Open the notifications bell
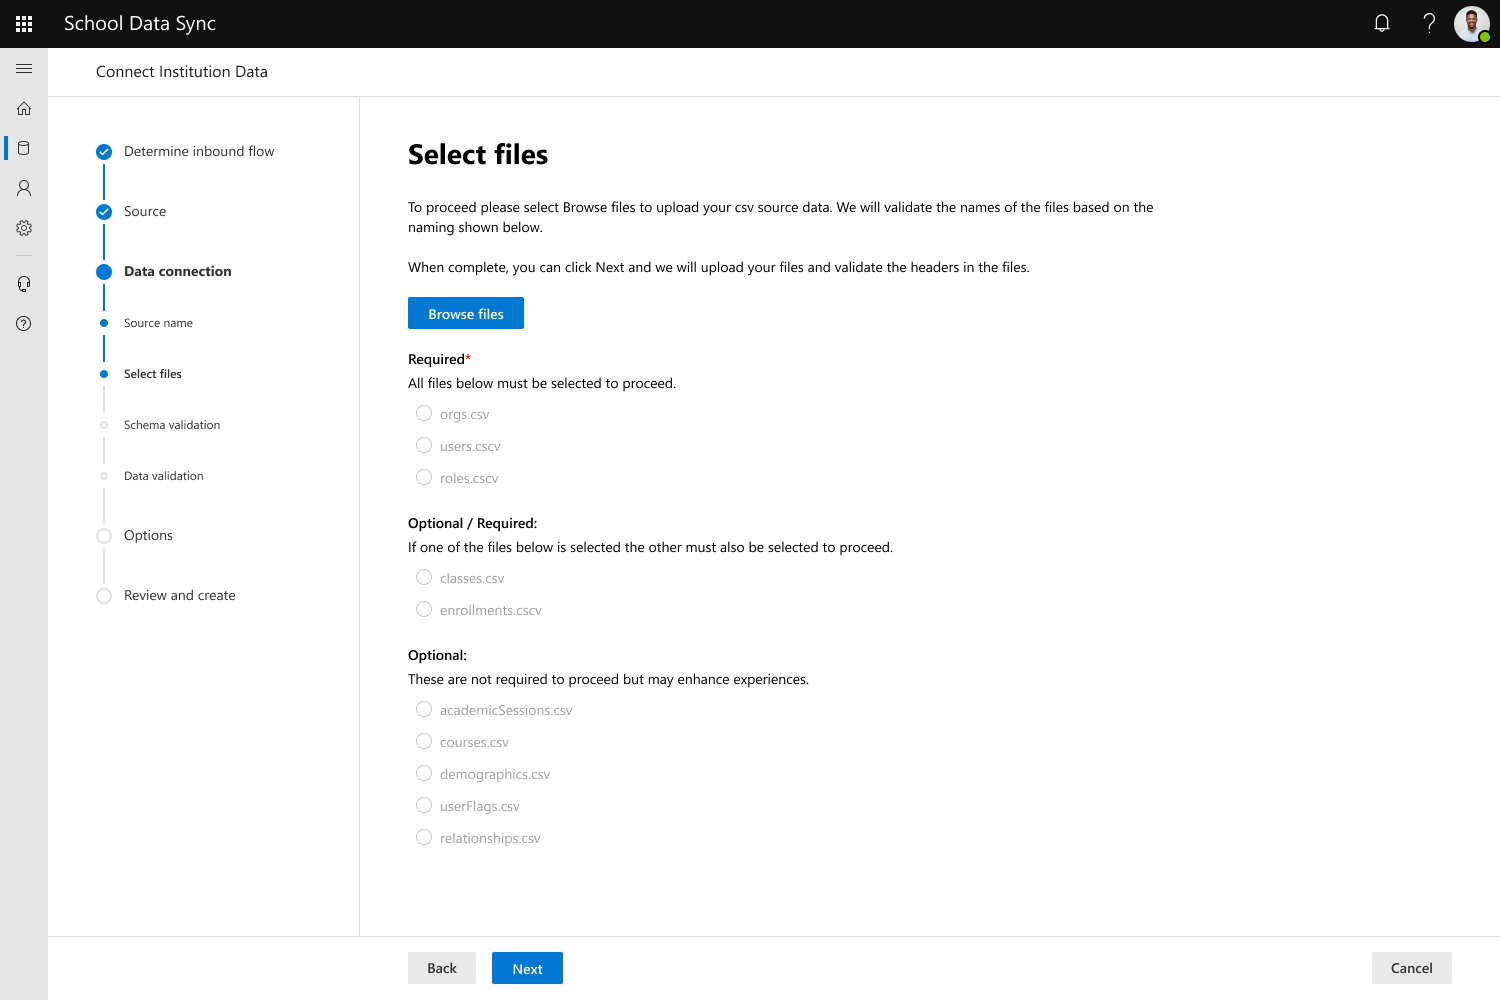 tap(1382, 23)
